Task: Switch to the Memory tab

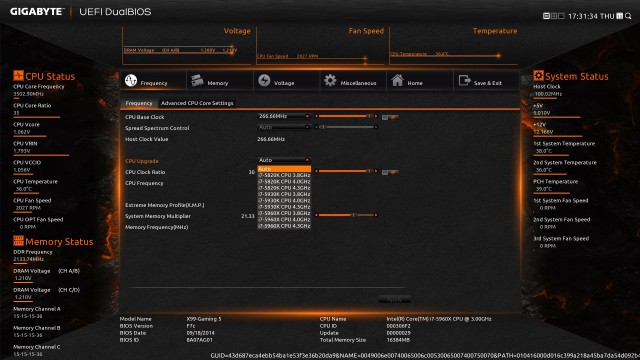Action: click(x=220, y=80)
